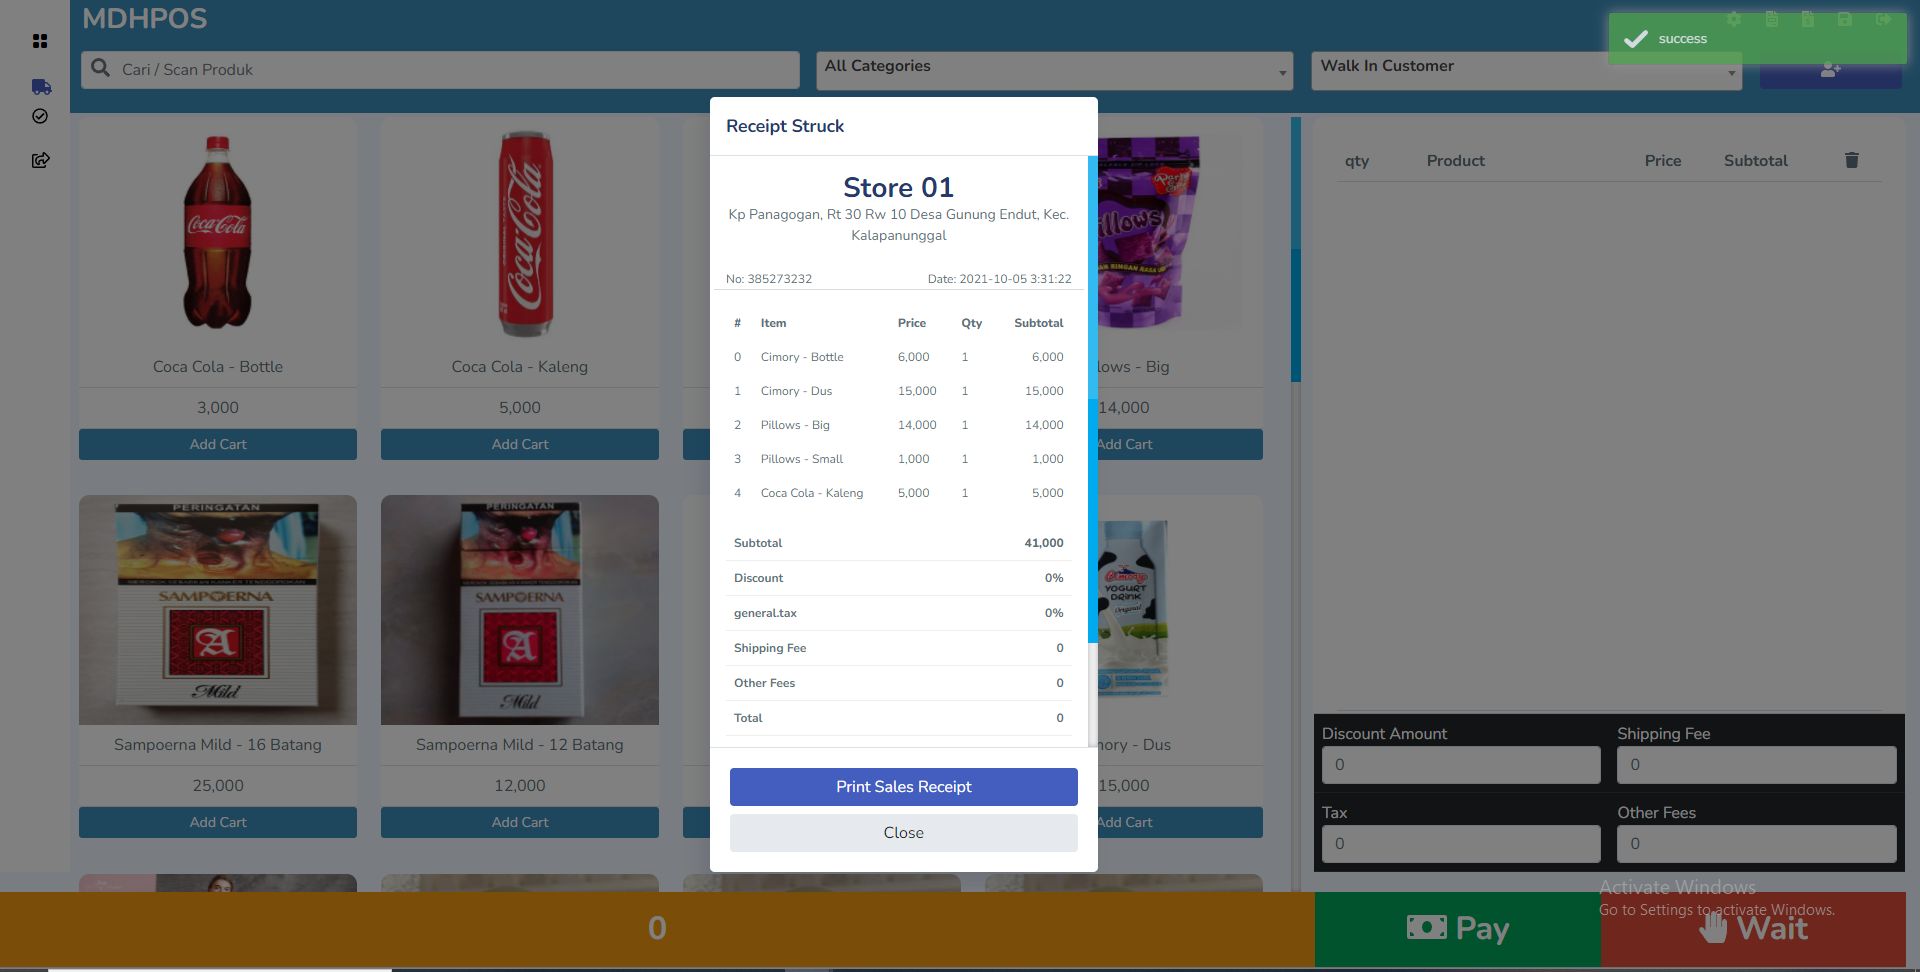Click the Total row on the receipt
Screen dimensions: 1920x972
click(x=898, y=718)
